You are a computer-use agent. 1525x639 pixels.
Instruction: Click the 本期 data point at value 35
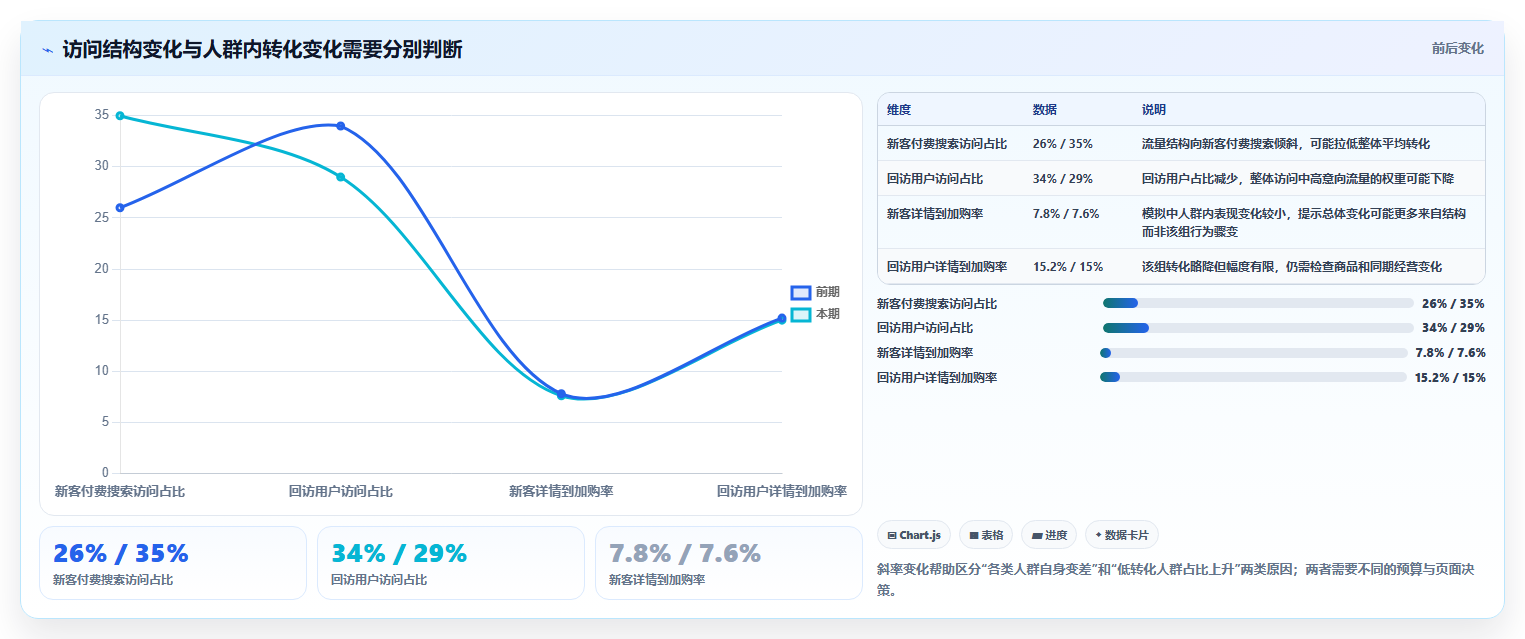tap(120, 116)
